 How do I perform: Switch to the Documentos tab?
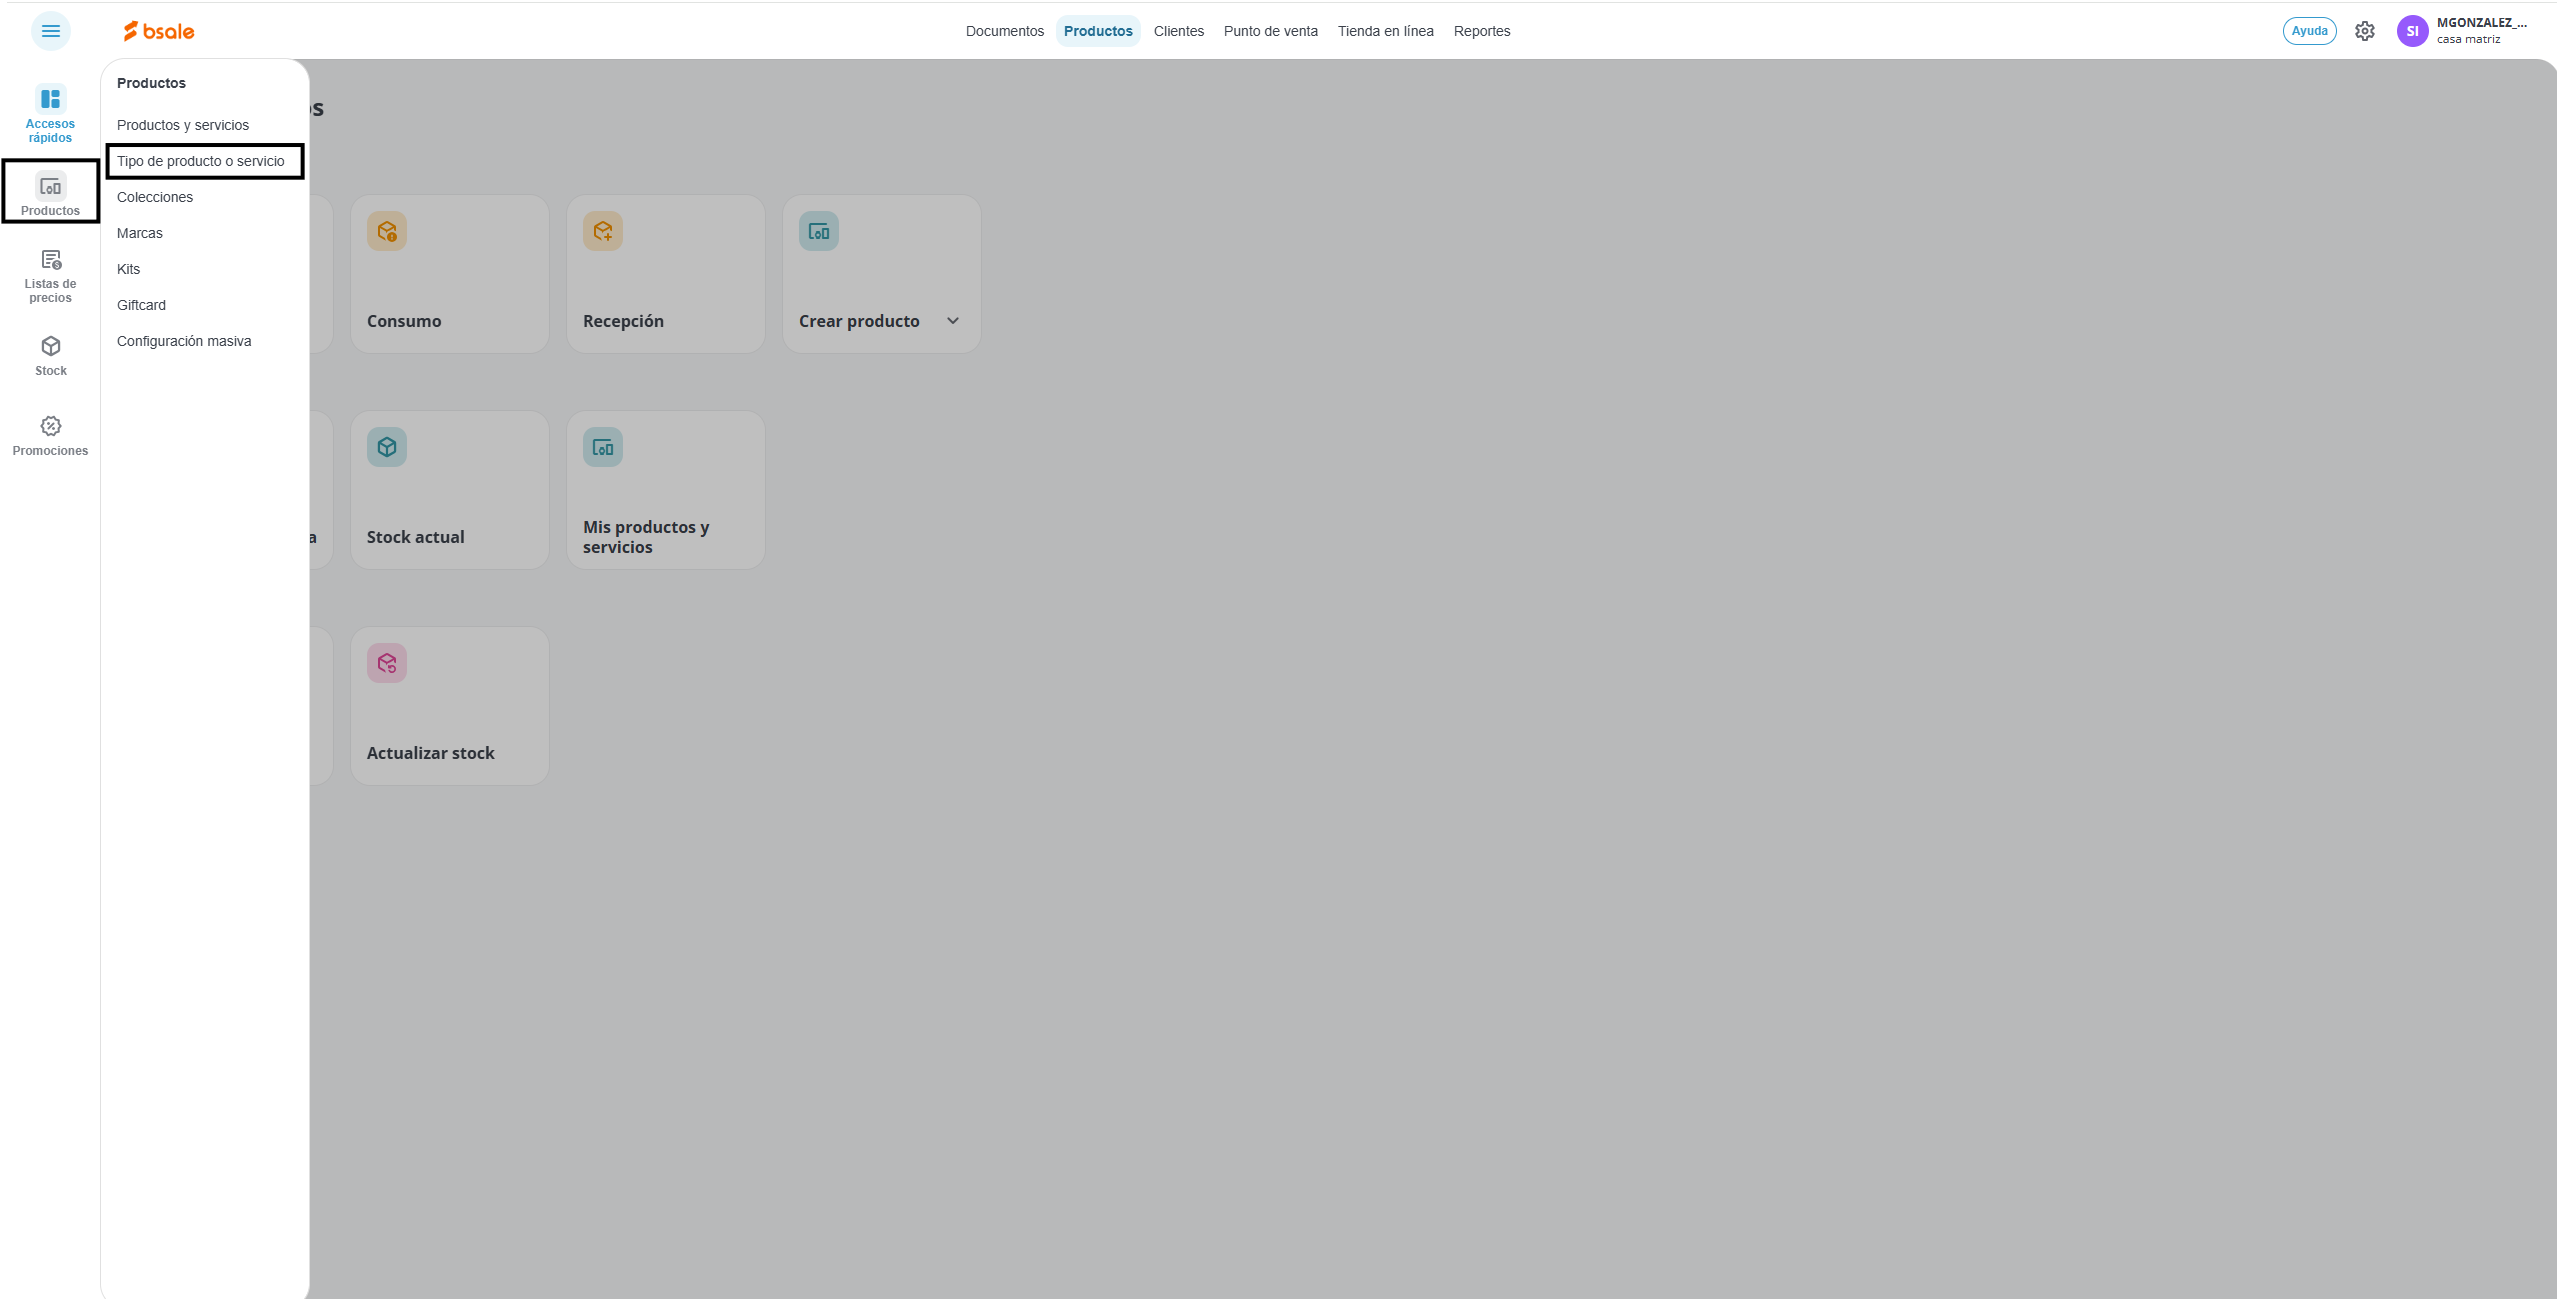pyautogui.click(x=1004, y=31)
